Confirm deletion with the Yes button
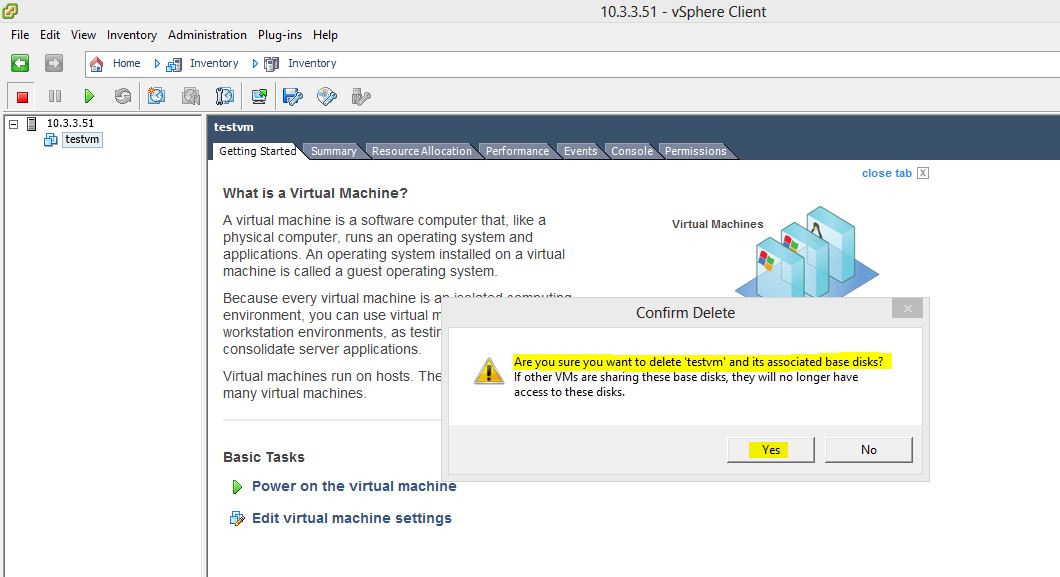 click(x=771, y=450)
